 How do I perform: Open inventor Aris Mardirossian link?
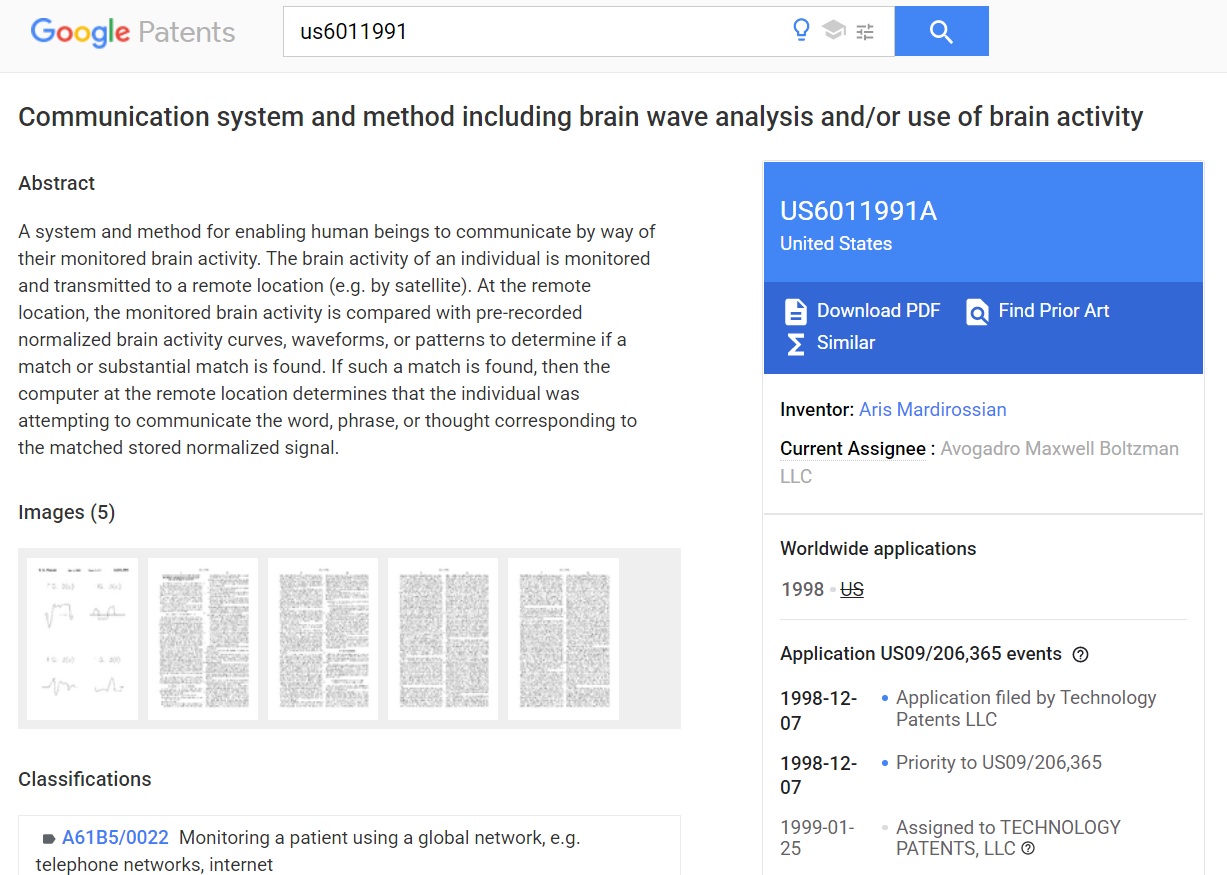click(933, 409)
